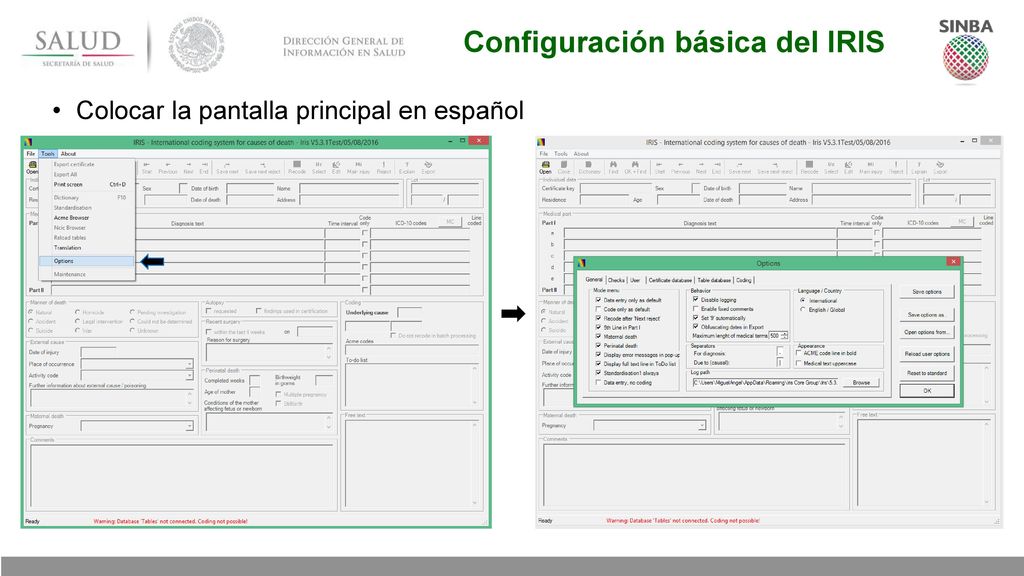
Task: Click the End arrow icon in the right IRIS window
Action: click(716, 167)
